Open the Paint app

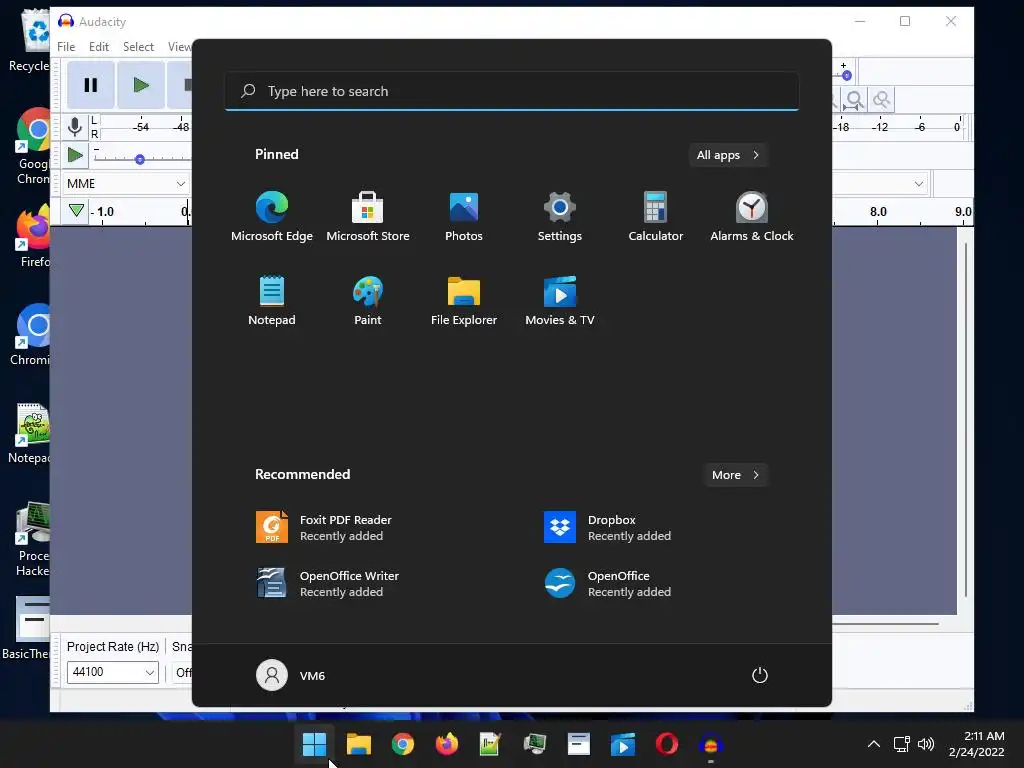point(368,300)
